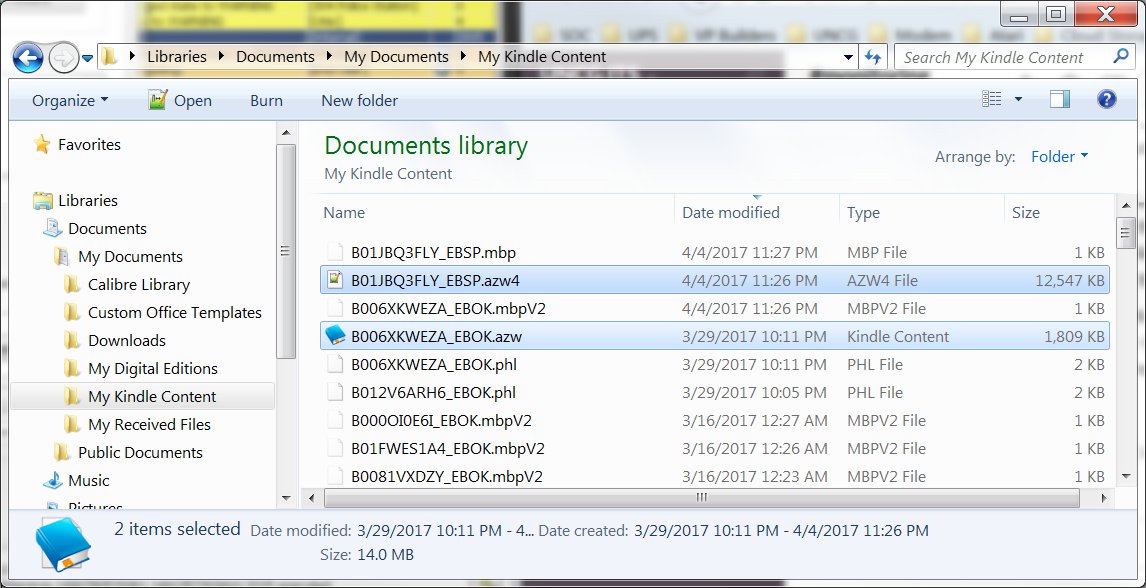Refresh the current folder view
This screenshot has height=588, width=1146.
pos(873,57)
